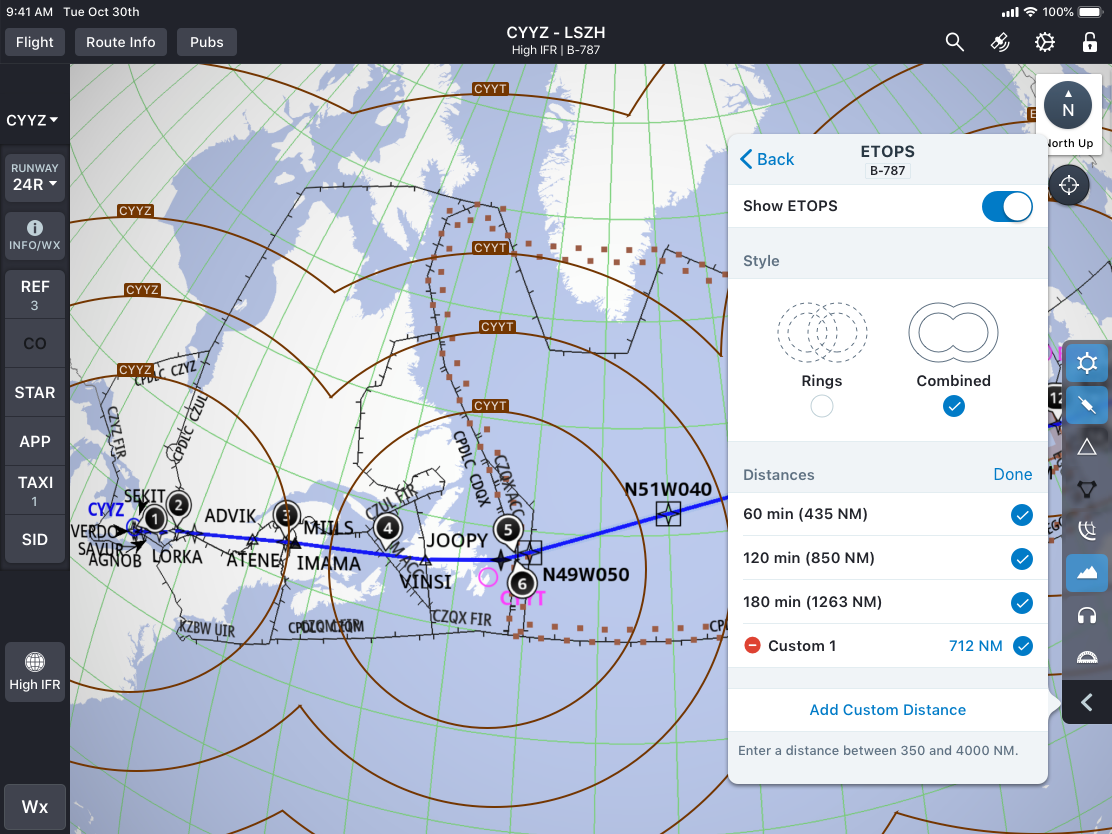This screenshot has height=834, width=1112.
Task: Open the Pubs menu
Action: (206, 43)
